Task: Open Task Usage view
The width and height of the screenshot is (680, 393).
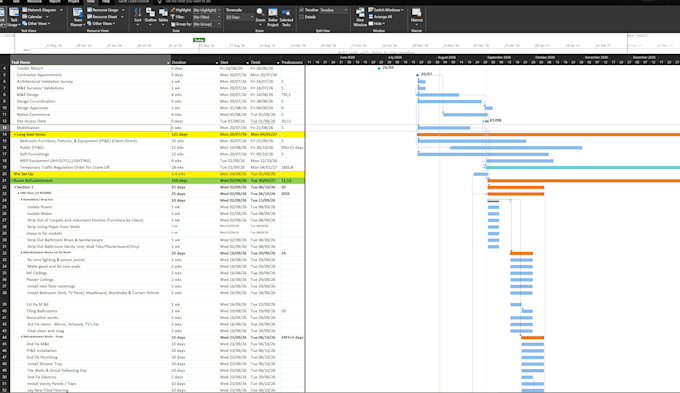Action: (x=14, y=17)
